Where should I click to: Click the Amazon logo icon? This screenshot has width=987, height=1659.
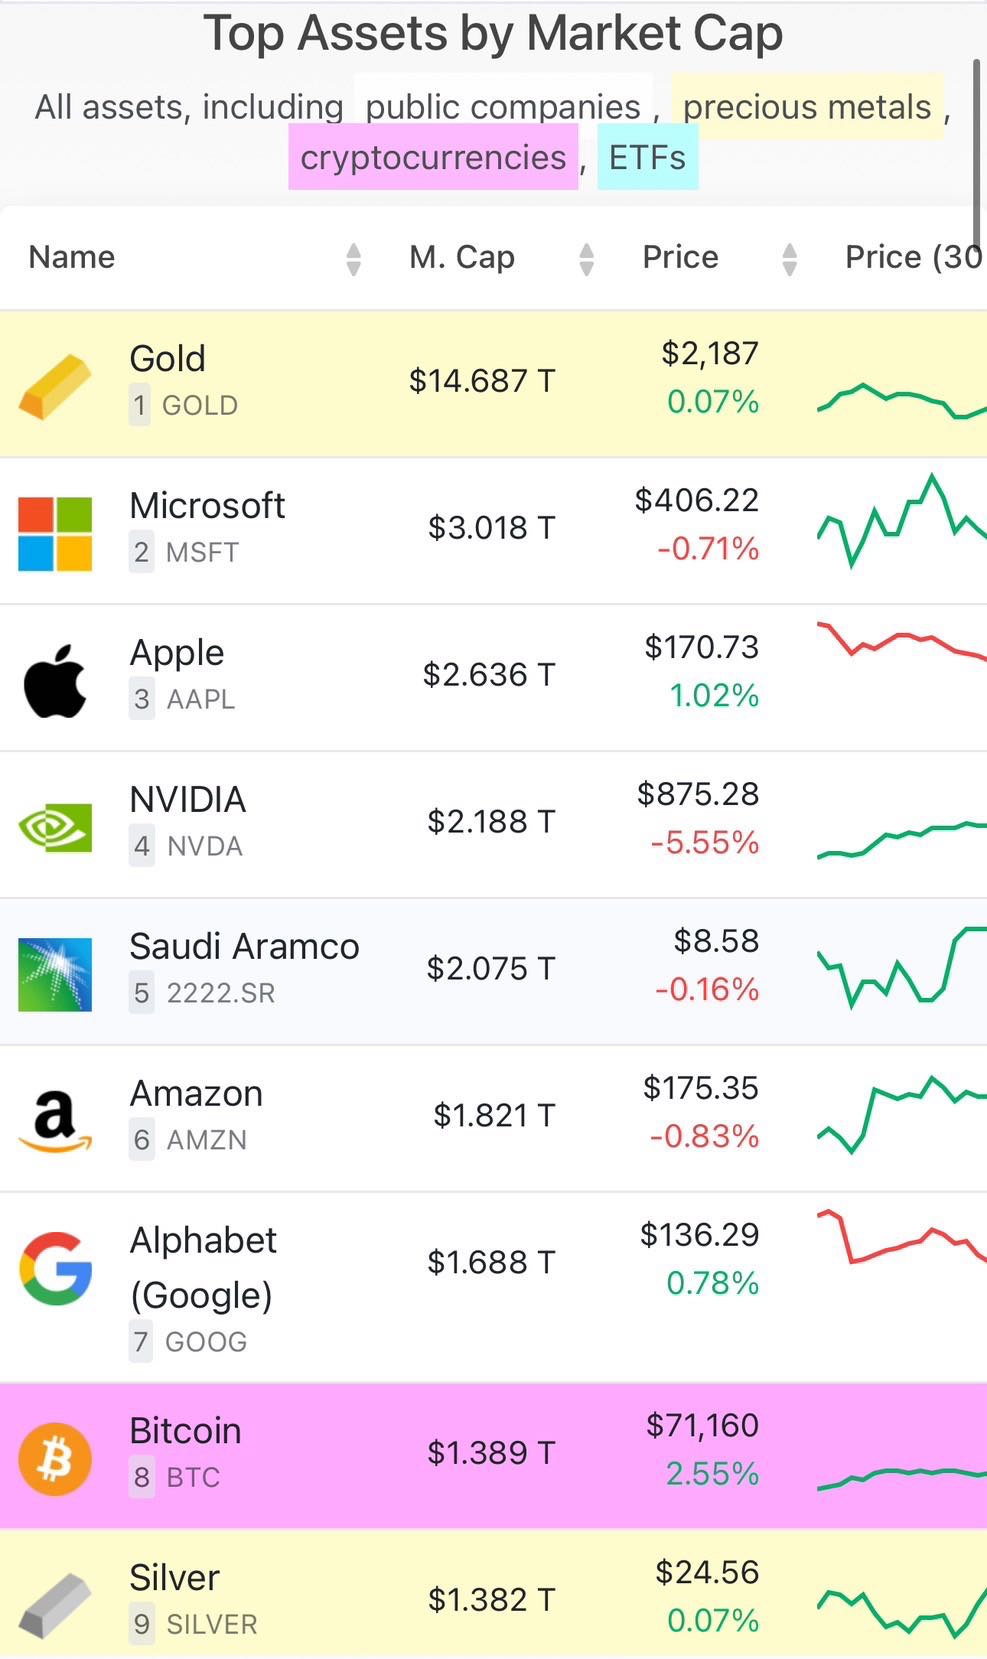[55, 1120]
